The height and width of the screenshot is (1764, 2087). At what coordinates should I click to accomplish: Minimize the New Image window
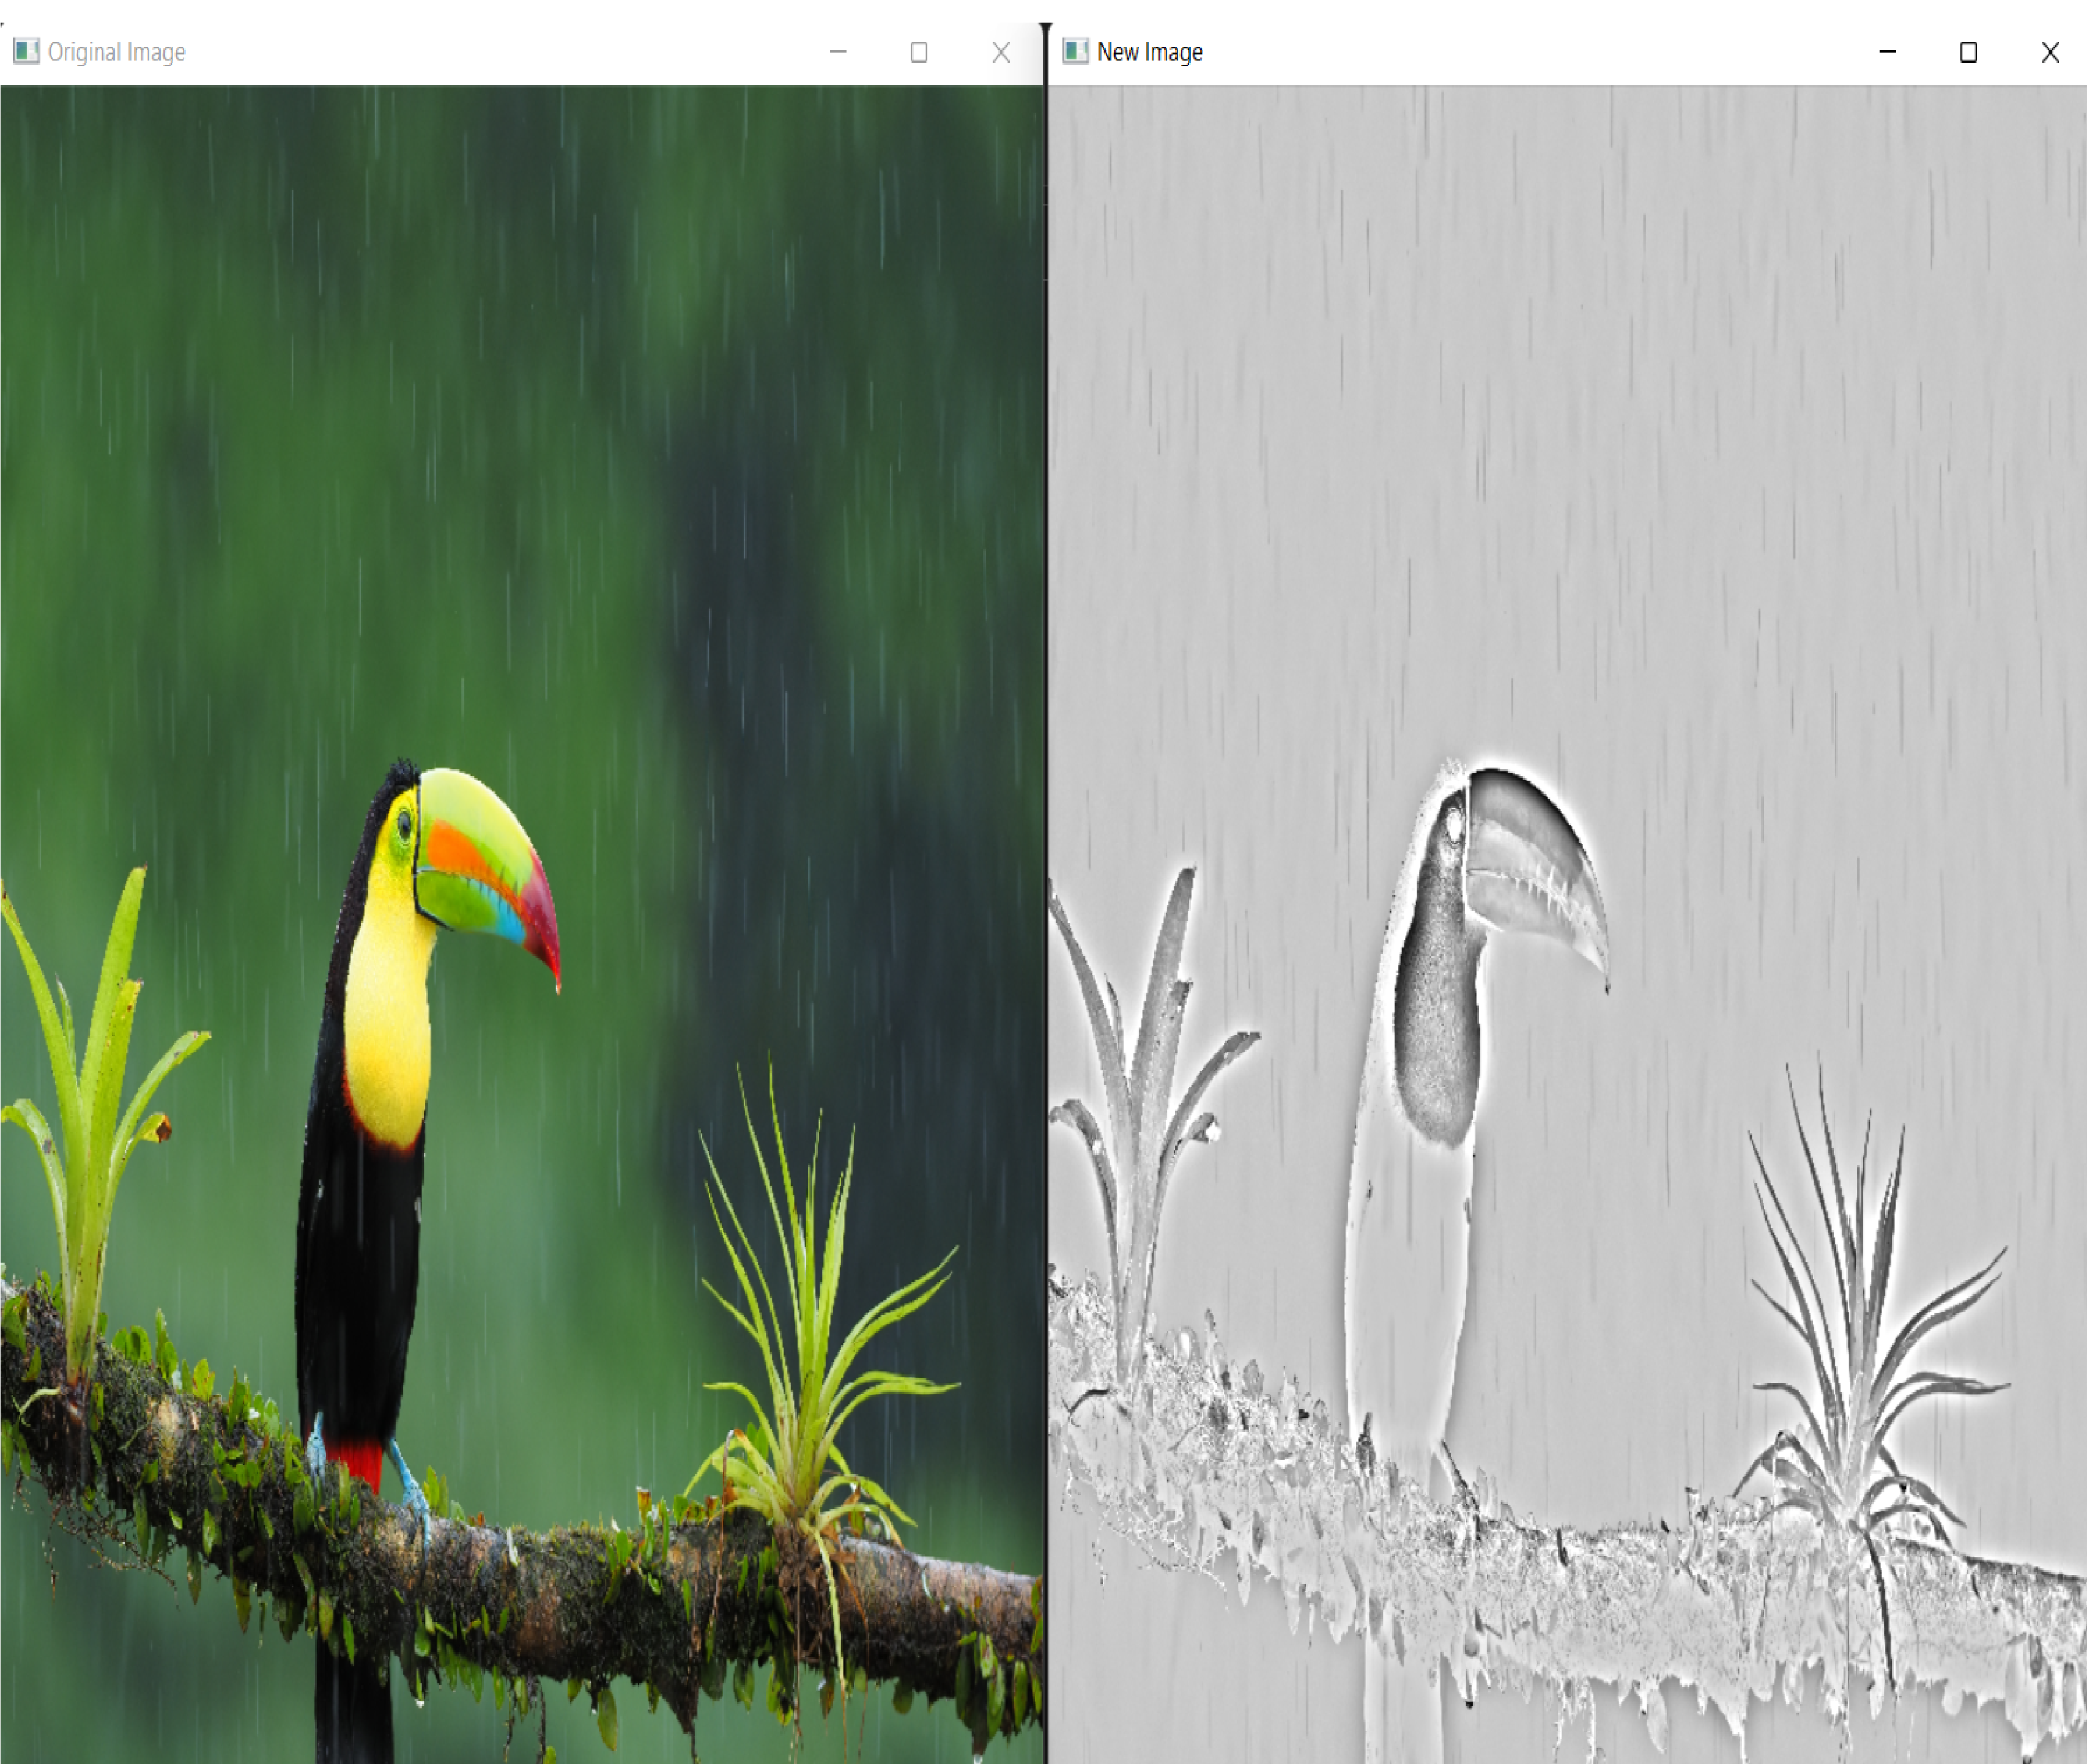click(1887, 52)
